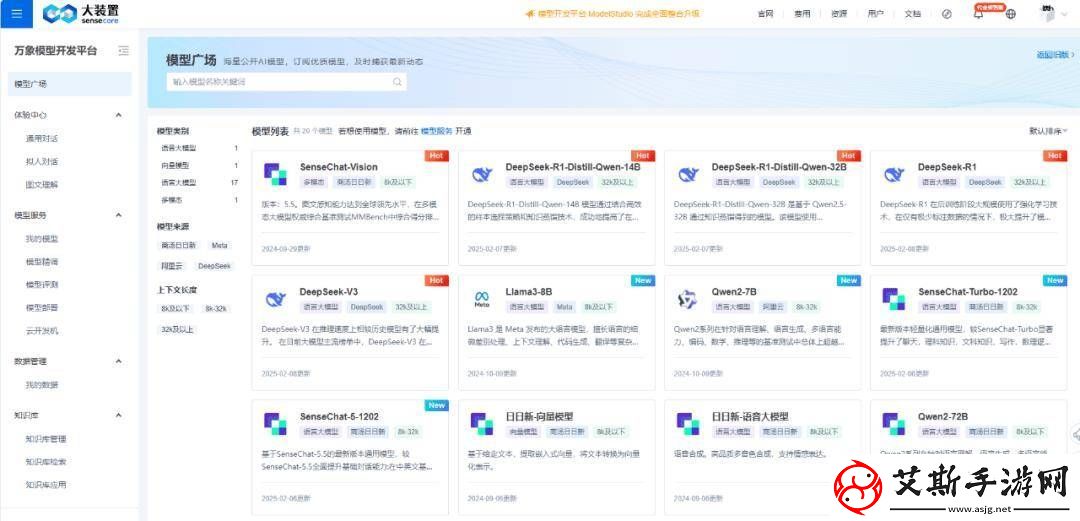Open 我的模型 in the sidebar
1080x521 pixels.
[x=42, y=238]
